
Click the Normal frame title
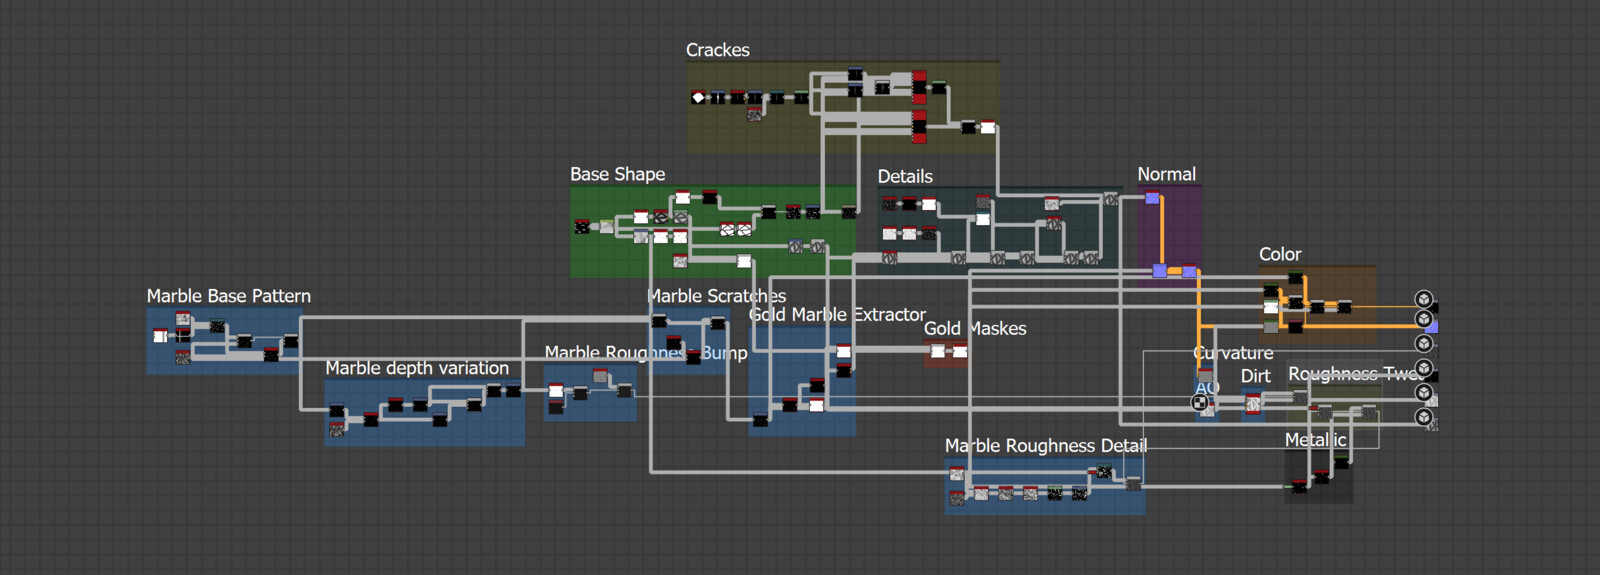(x=1167, y=174)
